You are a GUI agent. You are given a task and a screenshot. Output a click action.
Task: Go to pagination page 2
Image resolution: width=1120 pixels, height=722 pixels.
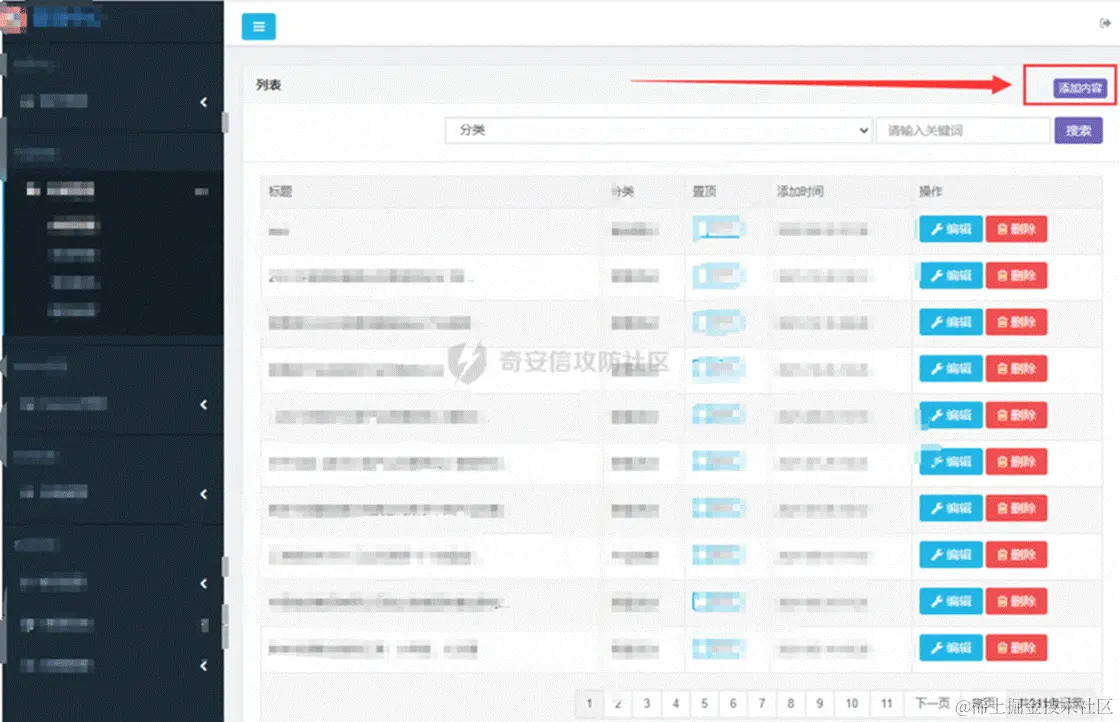(618, 703)
